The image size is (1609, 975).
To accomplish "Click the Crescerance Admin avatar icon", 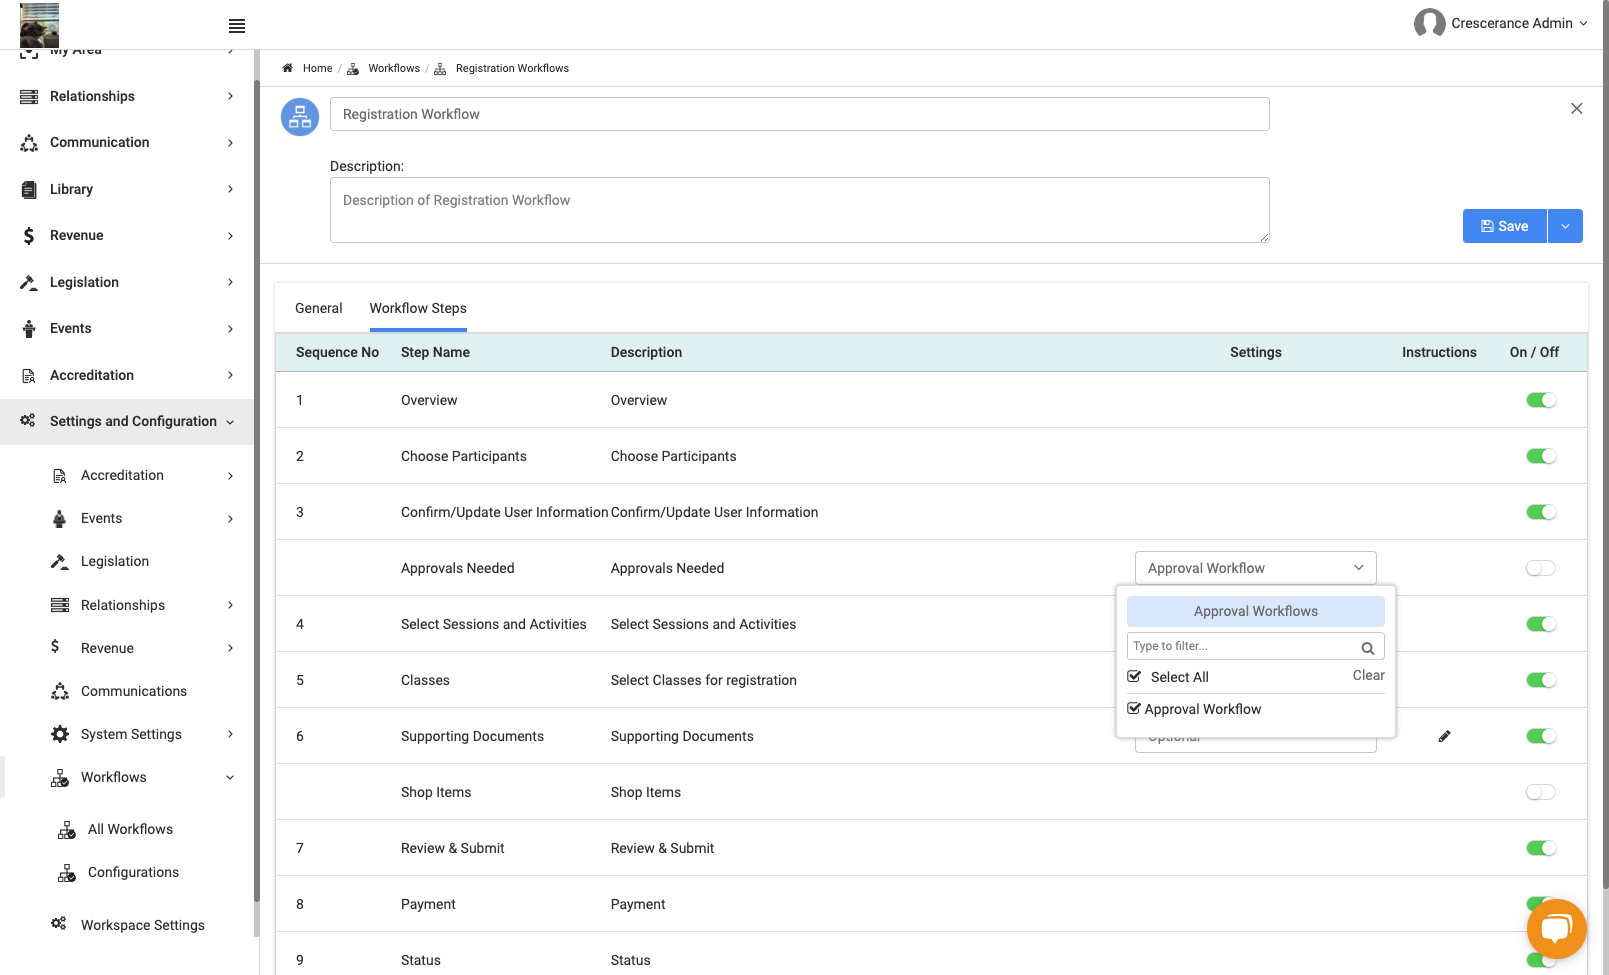I will click(1429, 23).
